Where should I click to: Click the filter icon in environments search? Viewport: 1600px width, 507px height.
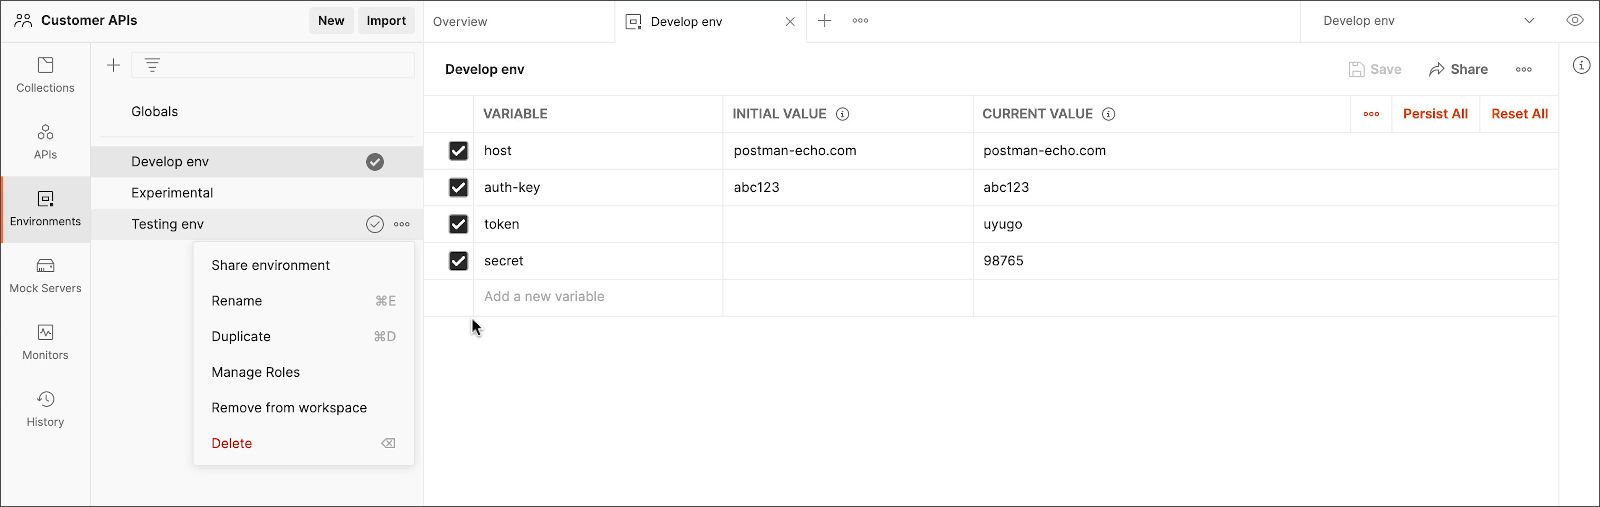click(152, 65)
